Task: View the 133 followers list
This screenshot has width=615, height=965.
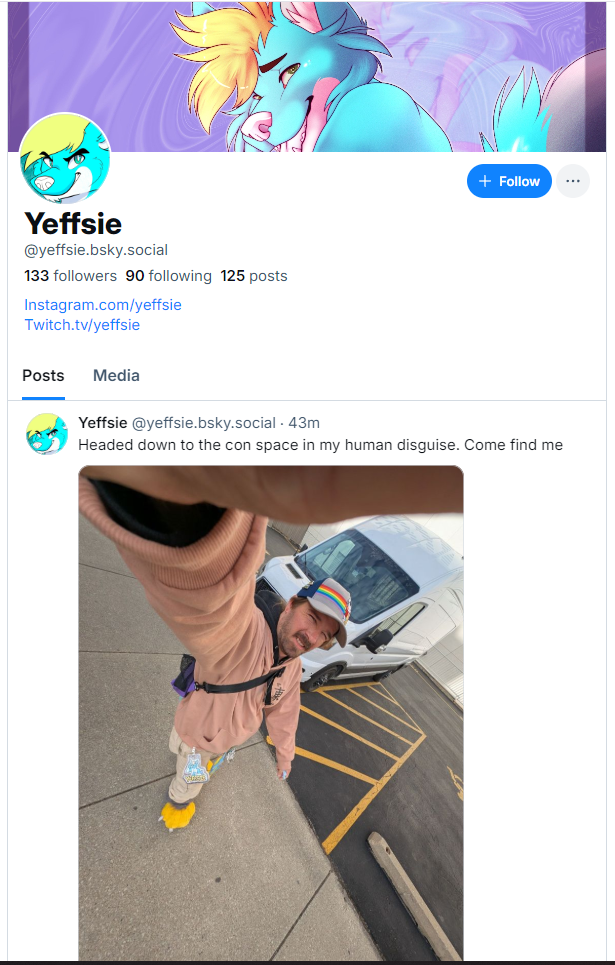Action: 70,276
